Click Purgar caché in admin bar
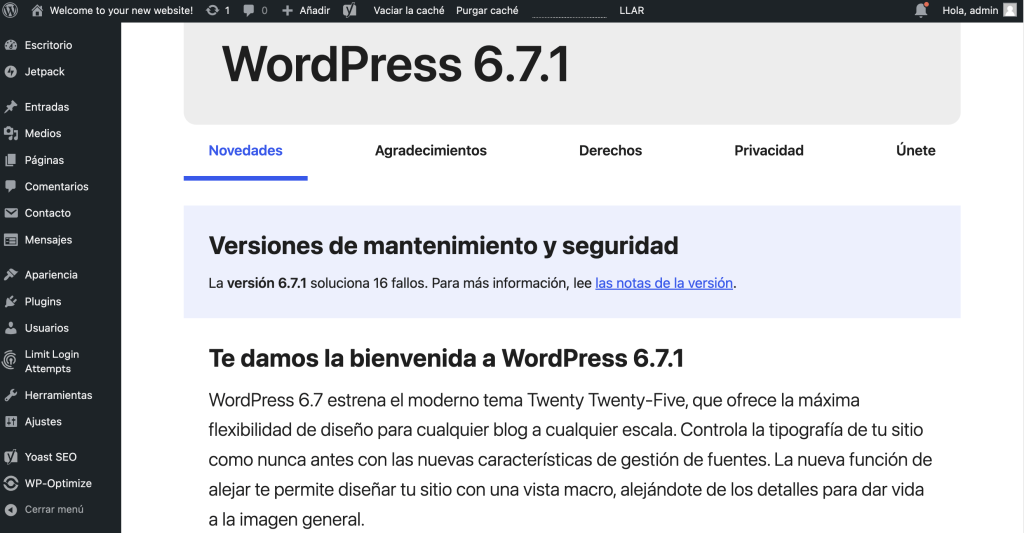Screen dimensions: 1024x533 487,10
